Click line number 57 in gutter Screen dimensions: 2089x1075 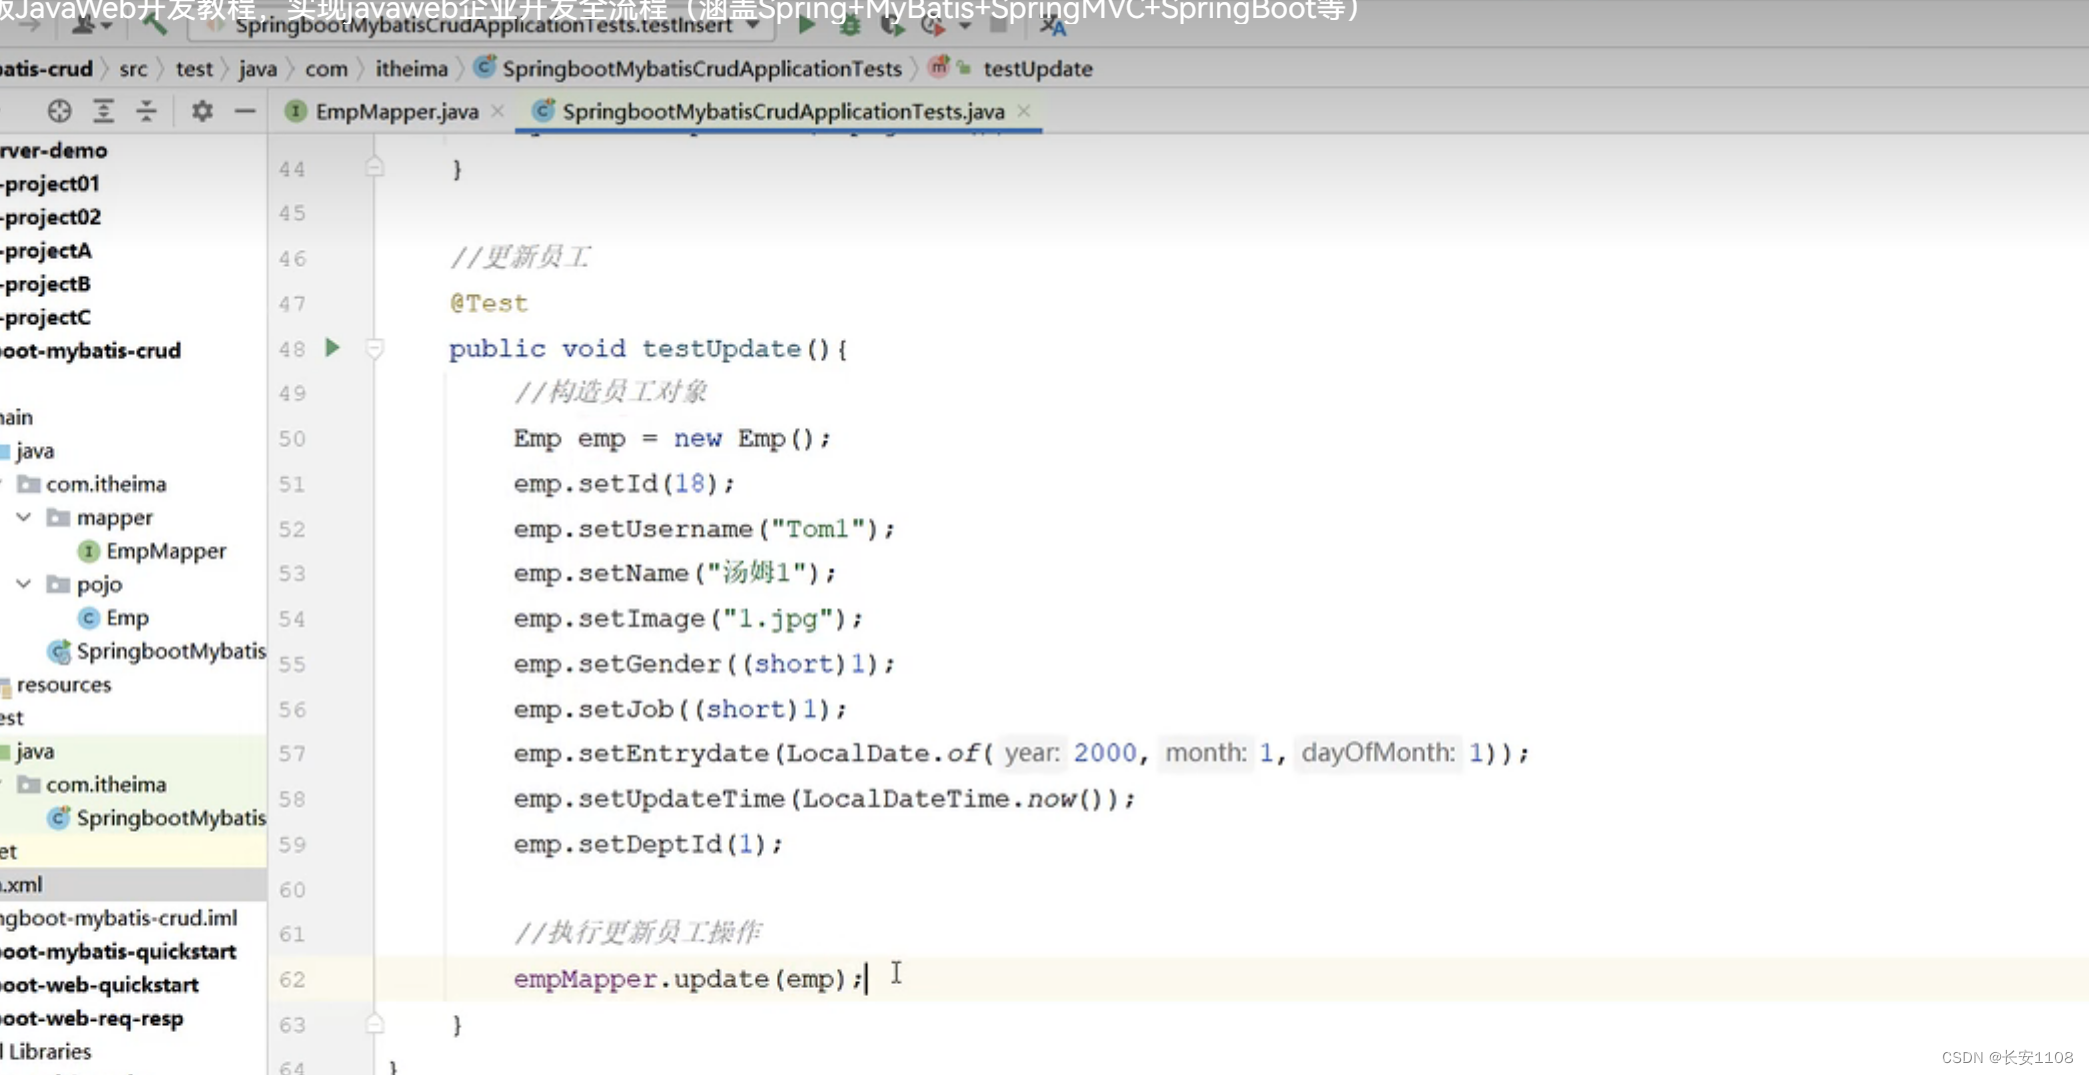click(x=292, y=754)
